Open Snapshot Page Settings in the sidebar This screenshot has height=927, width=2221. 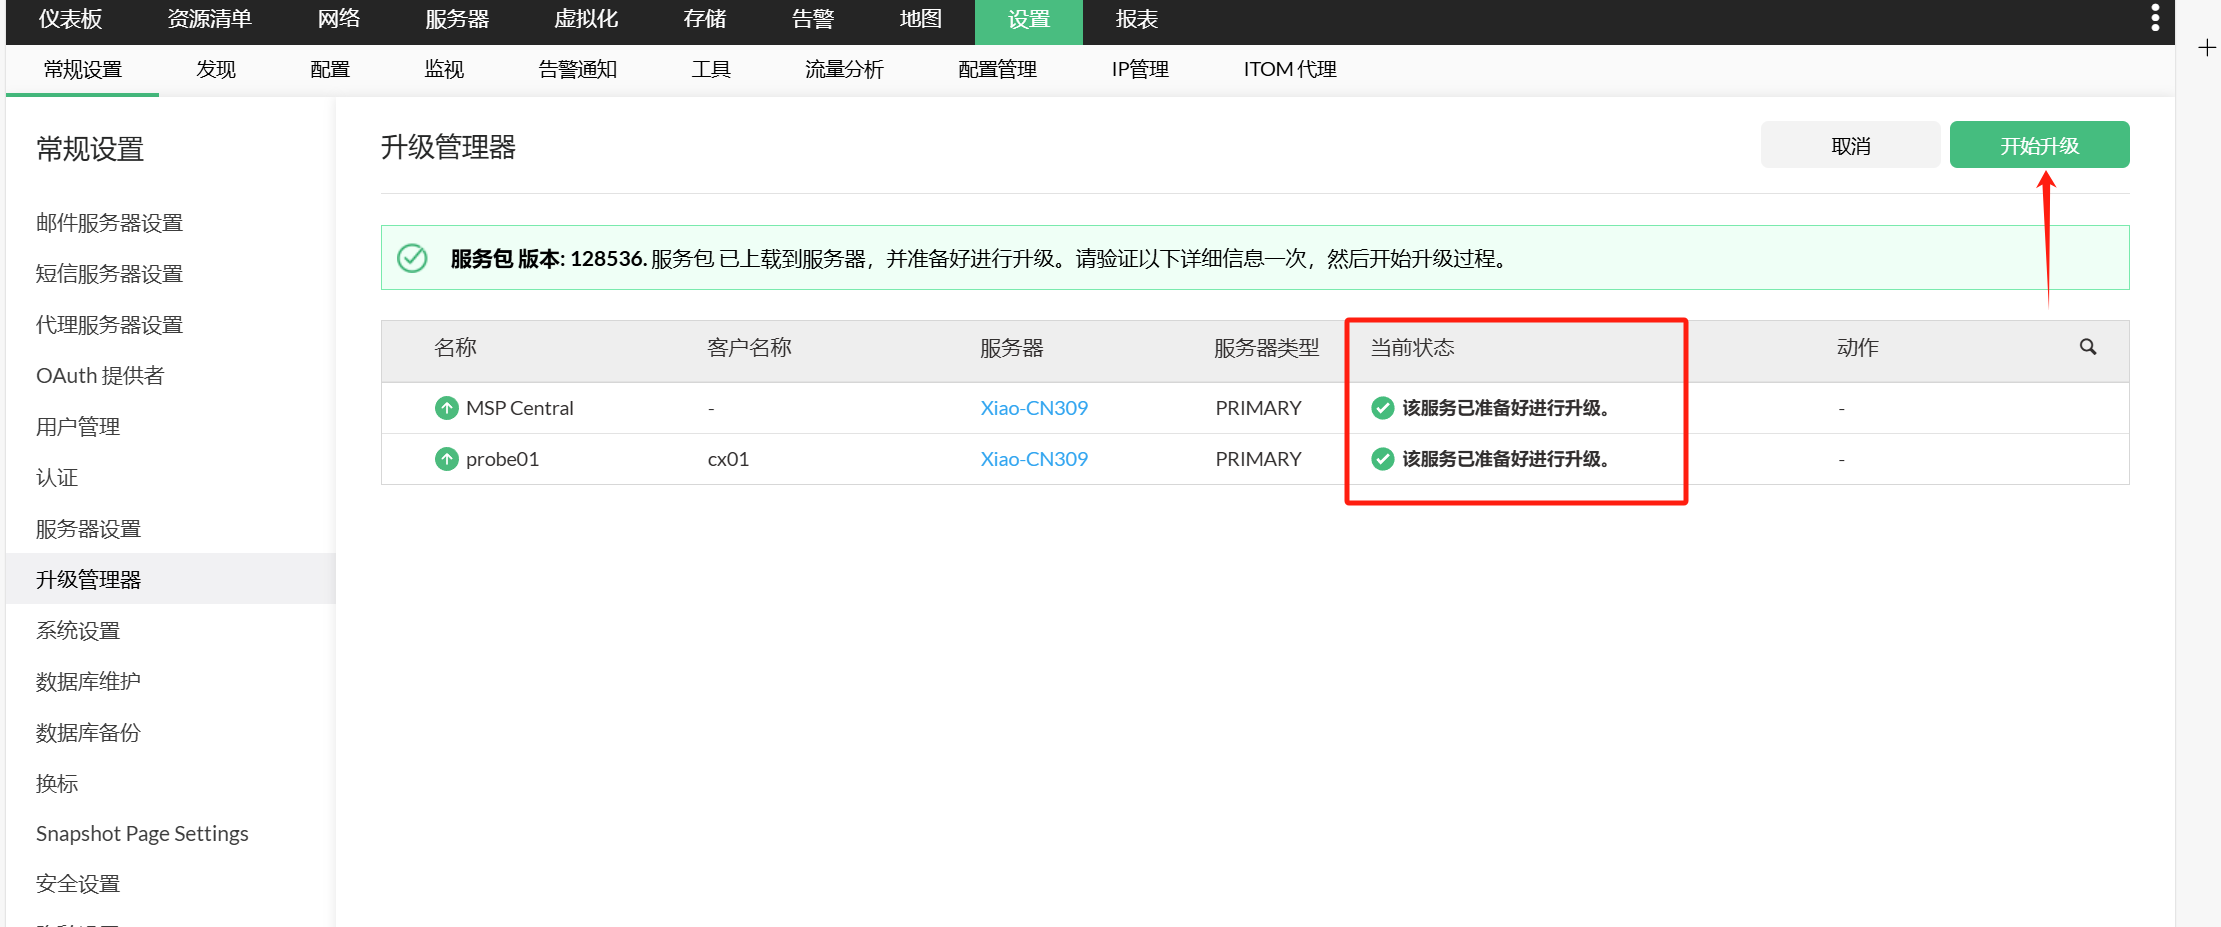[x=142, y=834]
